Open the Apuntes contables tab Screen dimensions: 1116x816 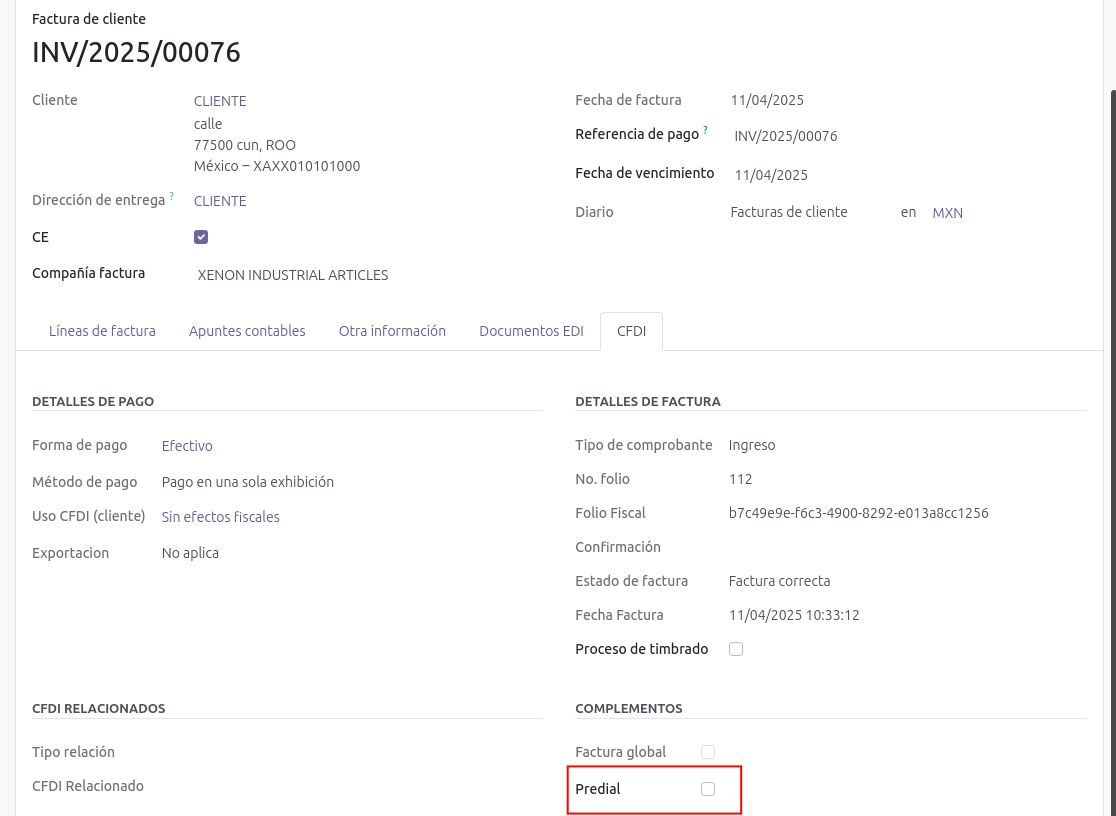pyautogui.click(x=247, y=331)
